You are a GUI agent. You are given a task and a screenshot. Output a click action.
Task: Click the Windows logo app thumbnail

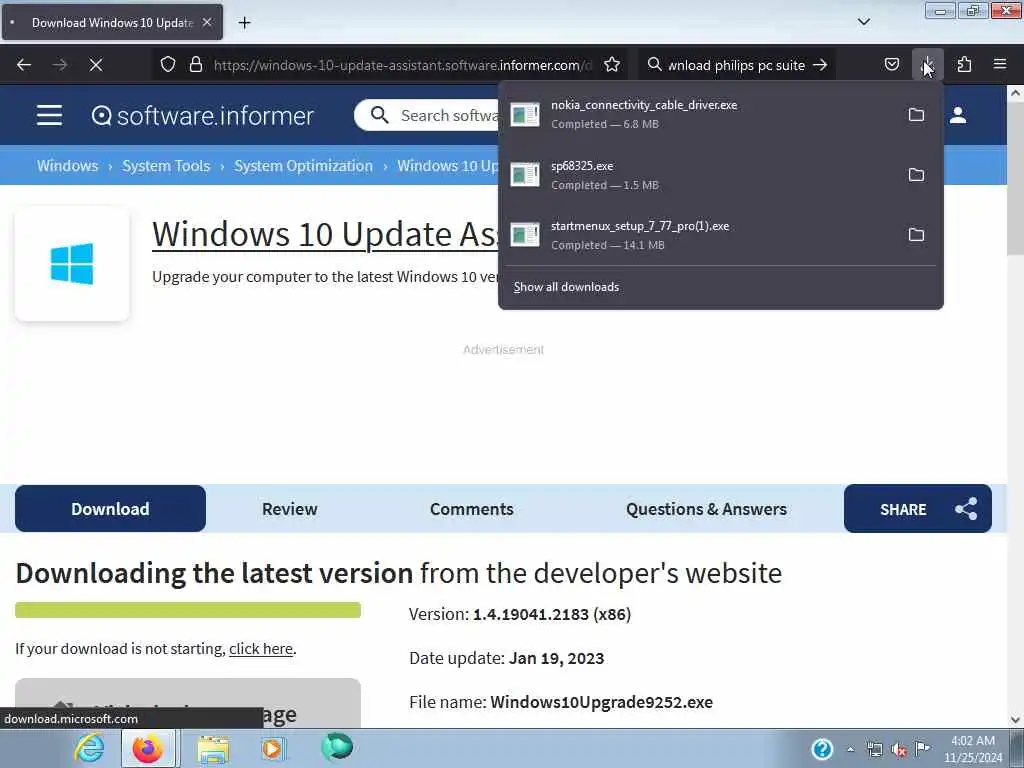[72, 264]
